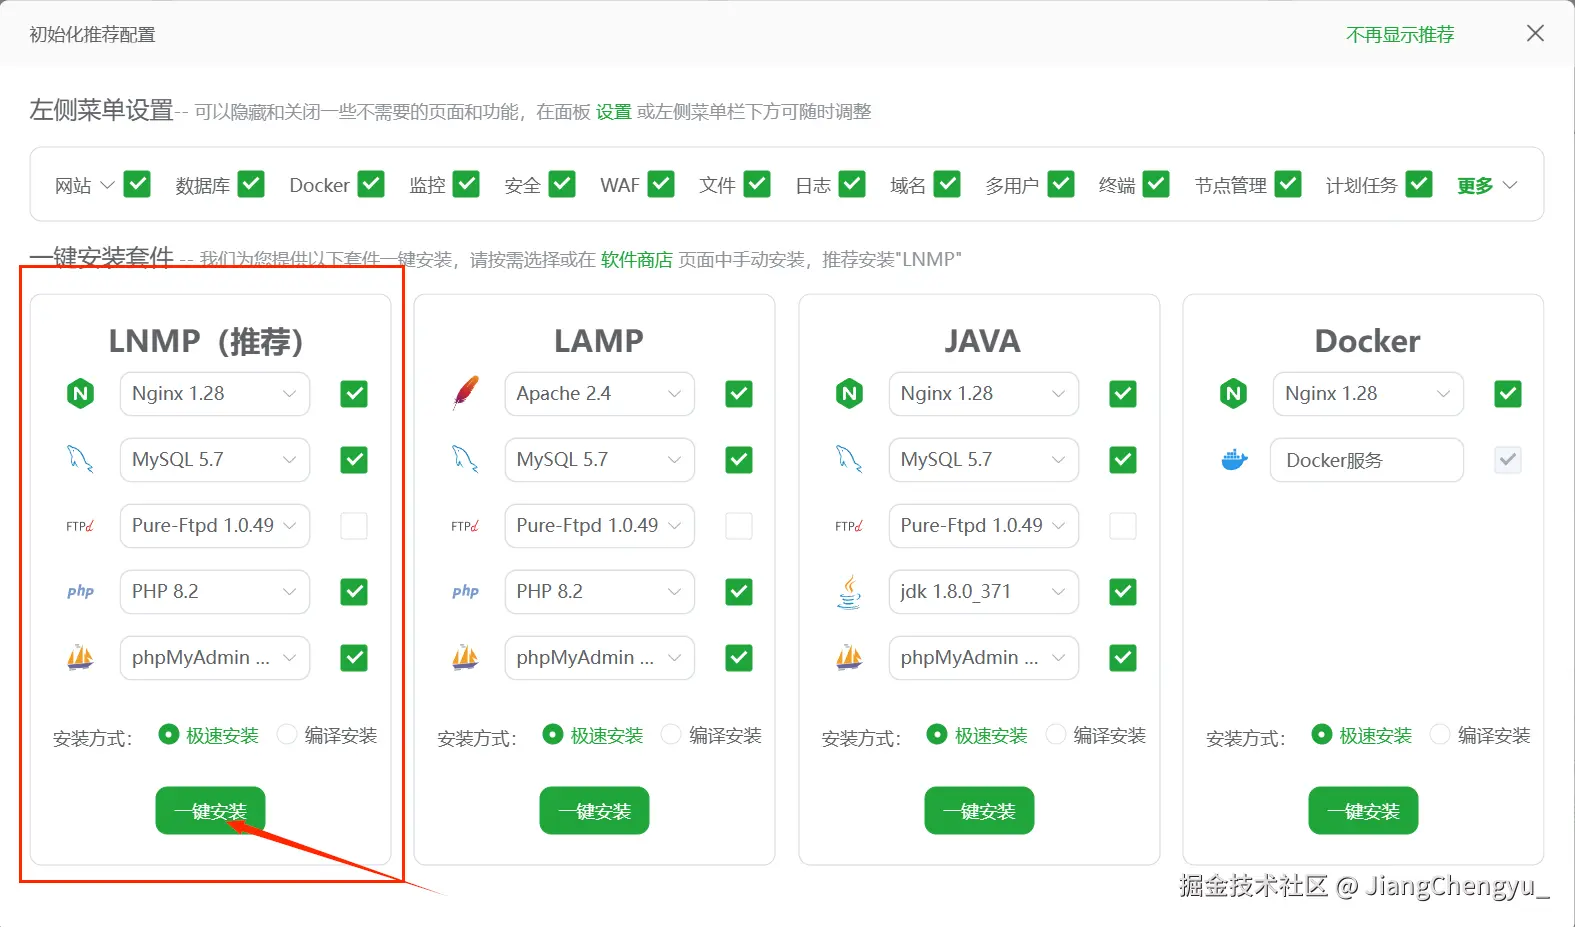
Task: Open Nginx 1.28 dropdown in Docker card
Action: pos(1368,394)
